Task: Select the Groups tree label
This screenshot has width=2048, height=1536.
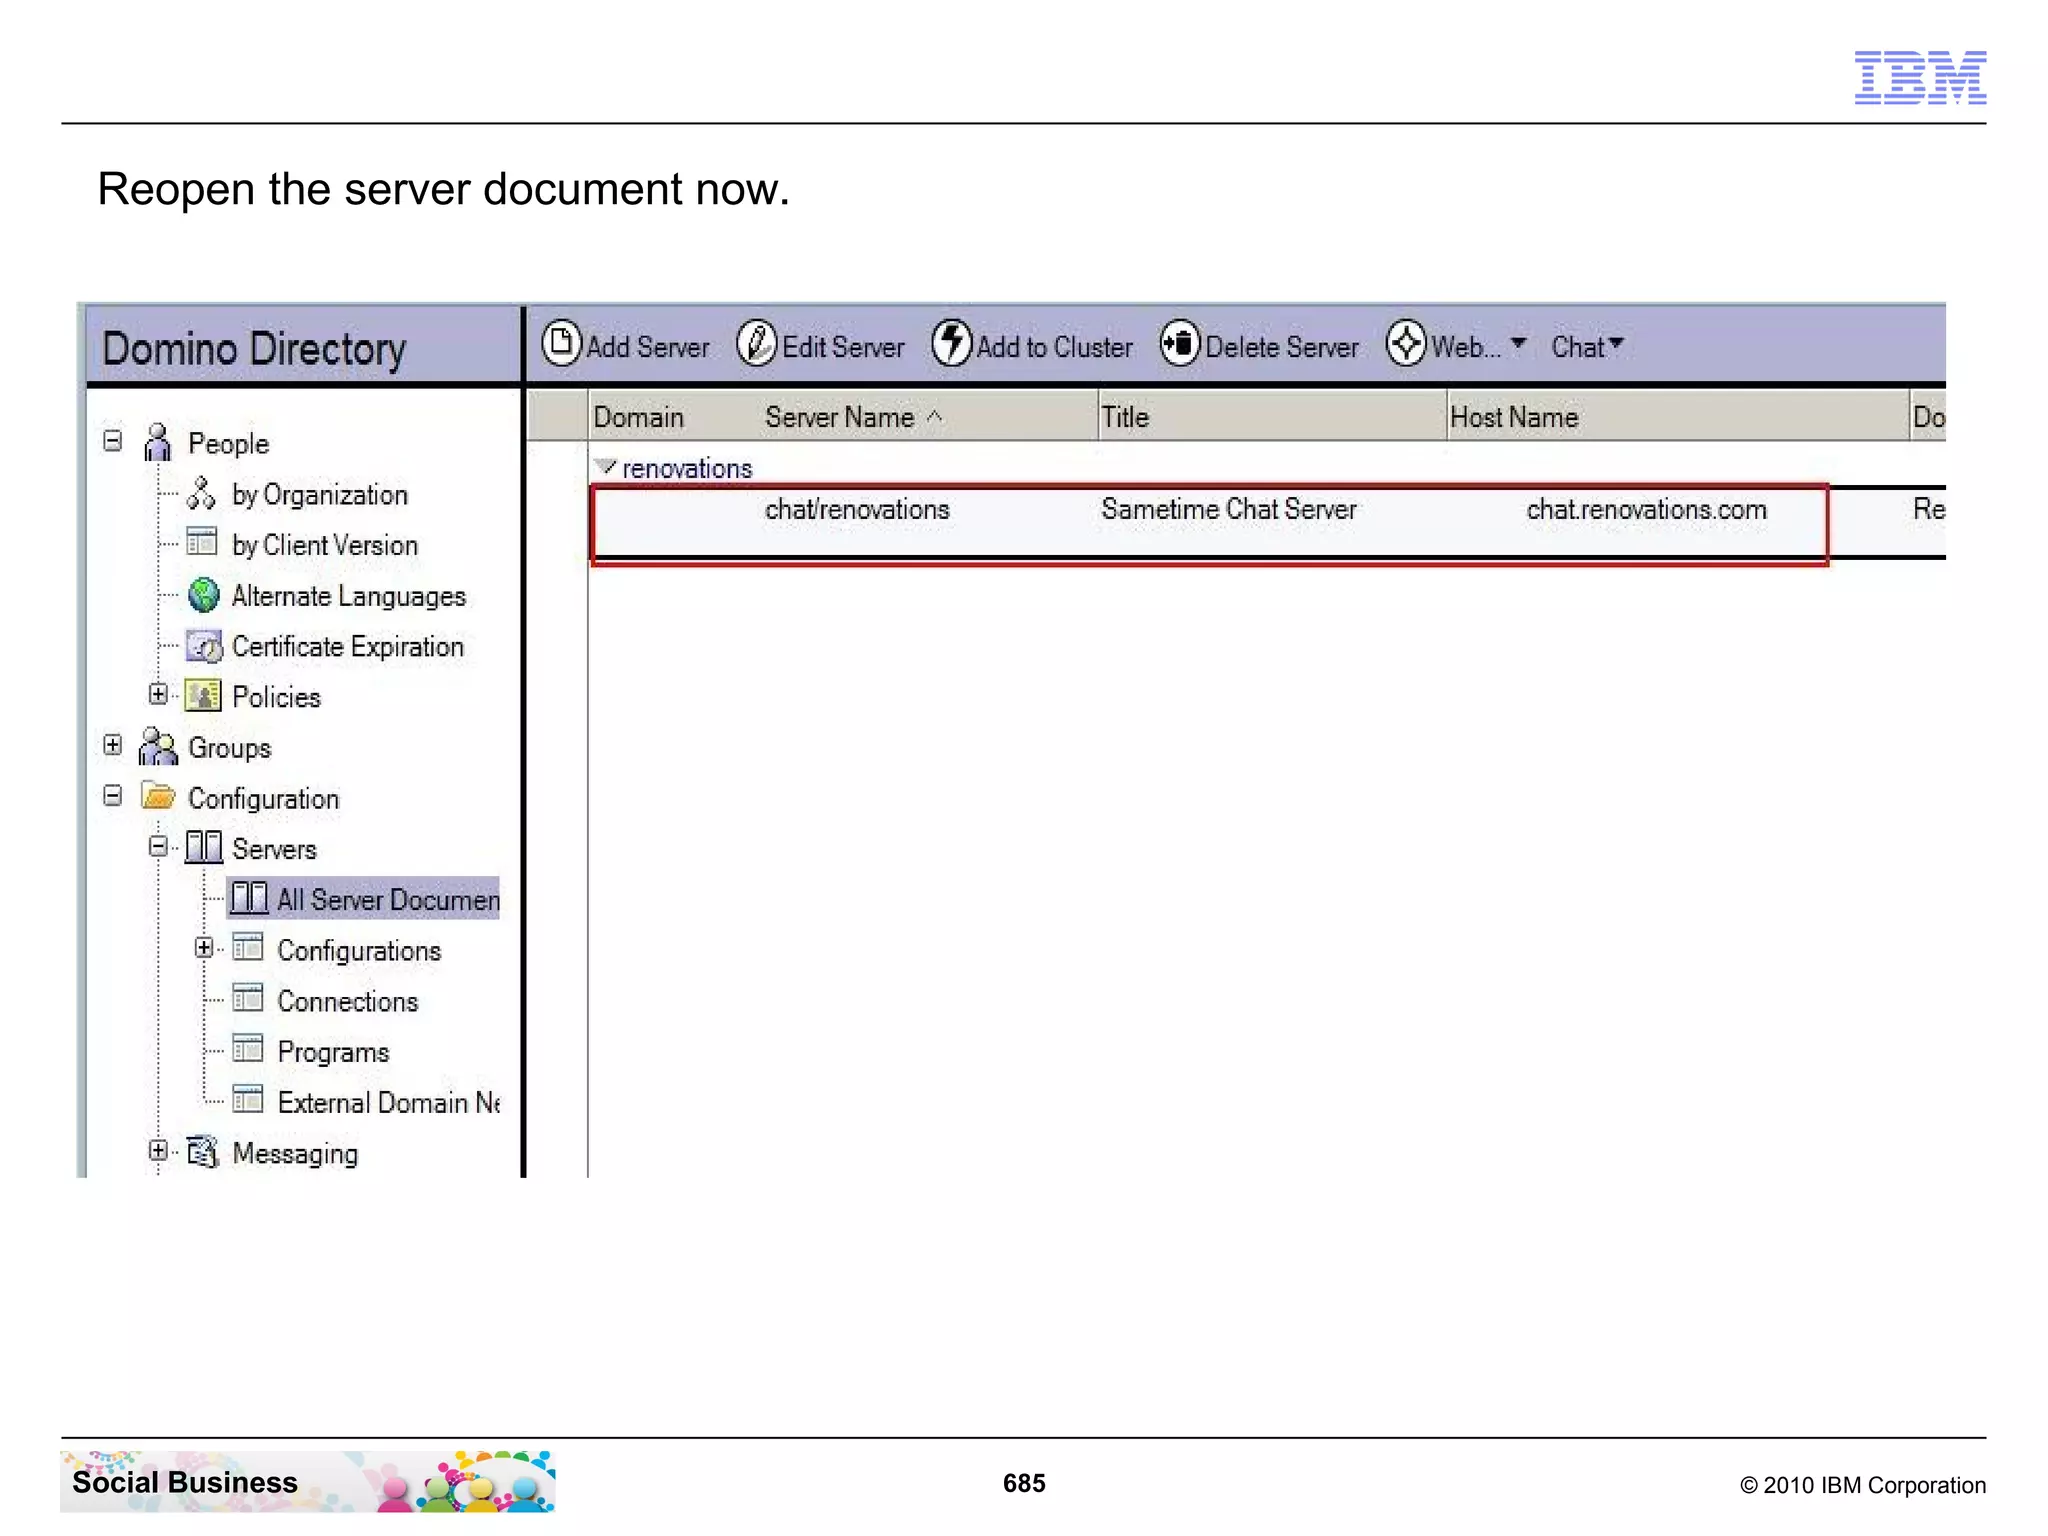Action: (x=229, y=748)
